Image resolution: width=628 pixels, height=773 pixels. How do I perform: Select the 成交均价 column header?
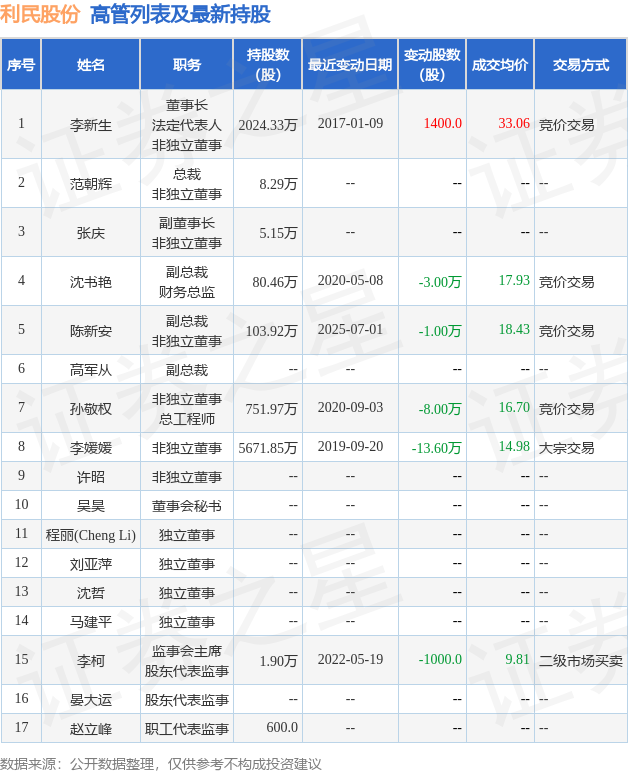[x=500, y=65]
